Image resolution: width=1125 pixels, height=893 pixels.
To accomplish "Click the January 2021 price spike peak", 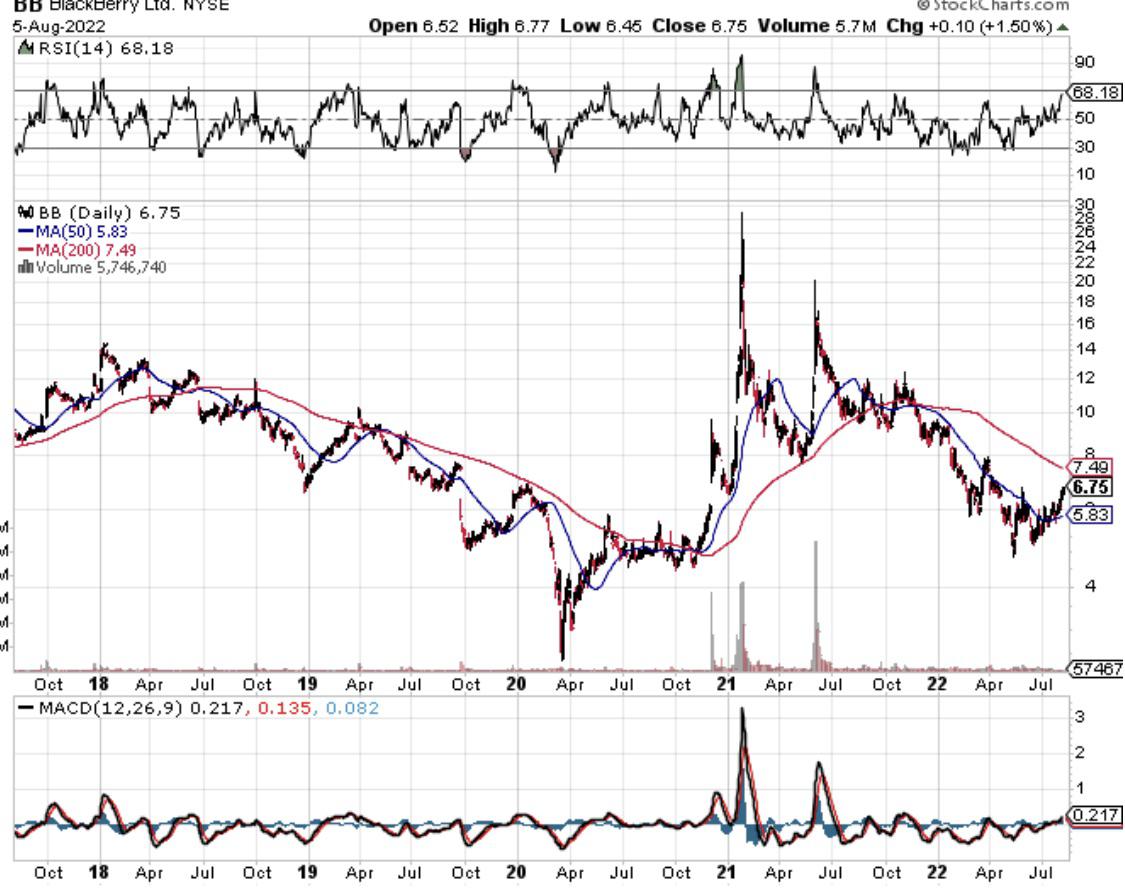I will tap(742, 215).
